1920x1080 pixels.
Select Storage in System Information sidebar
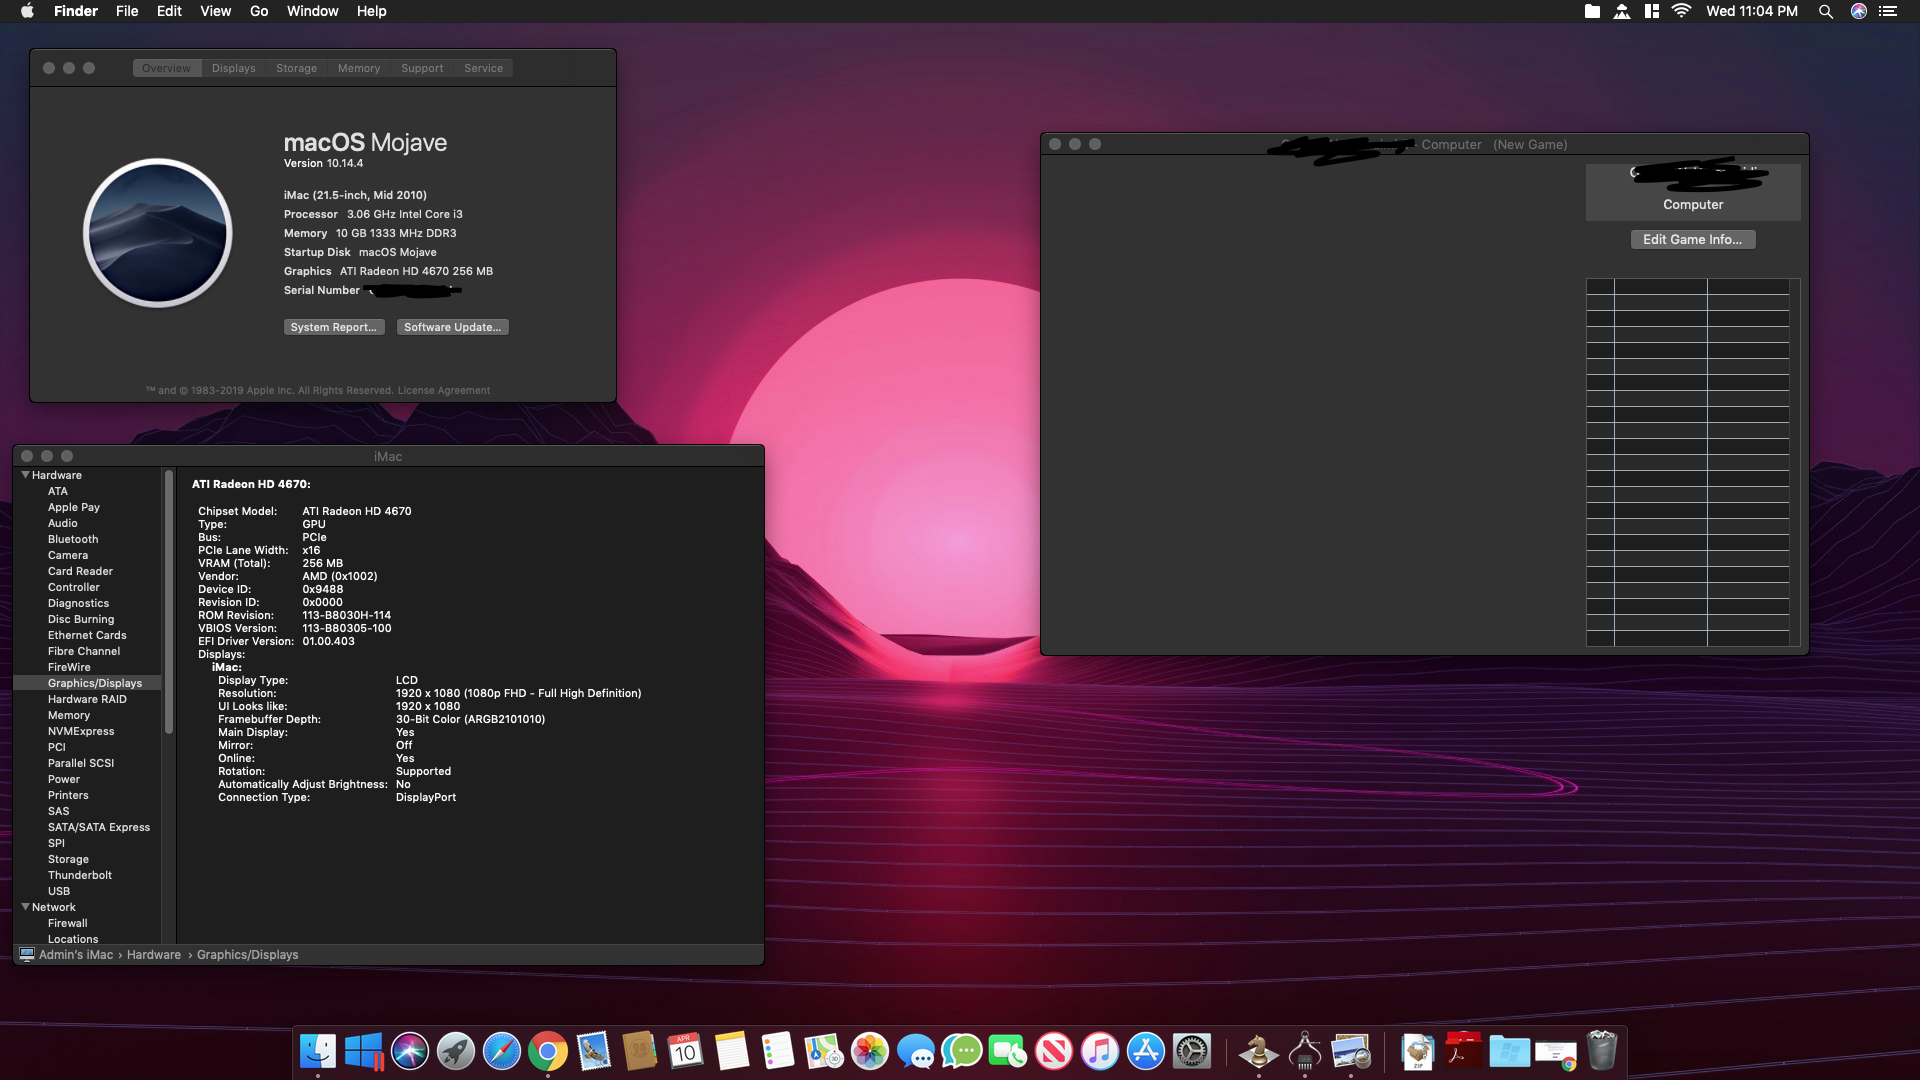[68, 859]
